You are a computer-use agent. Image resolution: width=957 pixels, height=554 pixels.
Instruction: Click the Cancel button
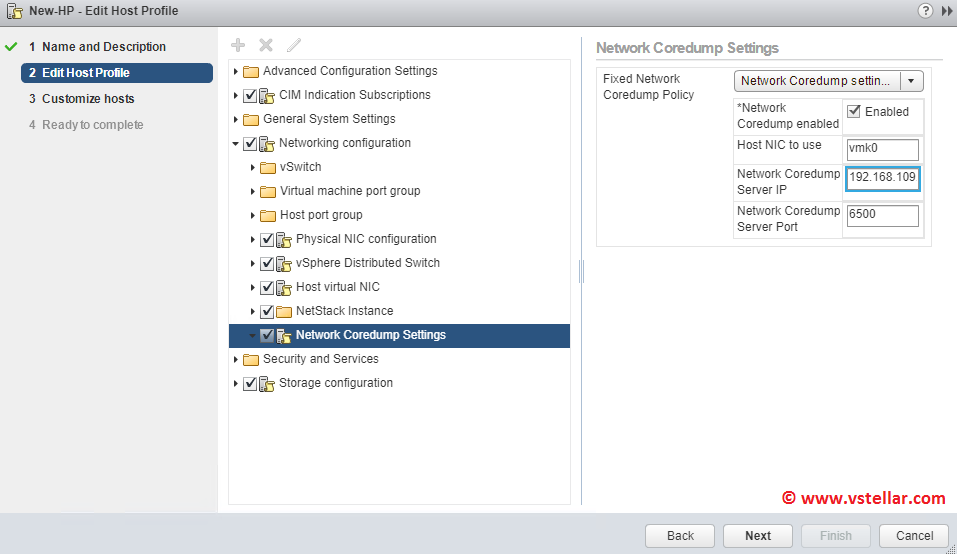pos(914,535)
